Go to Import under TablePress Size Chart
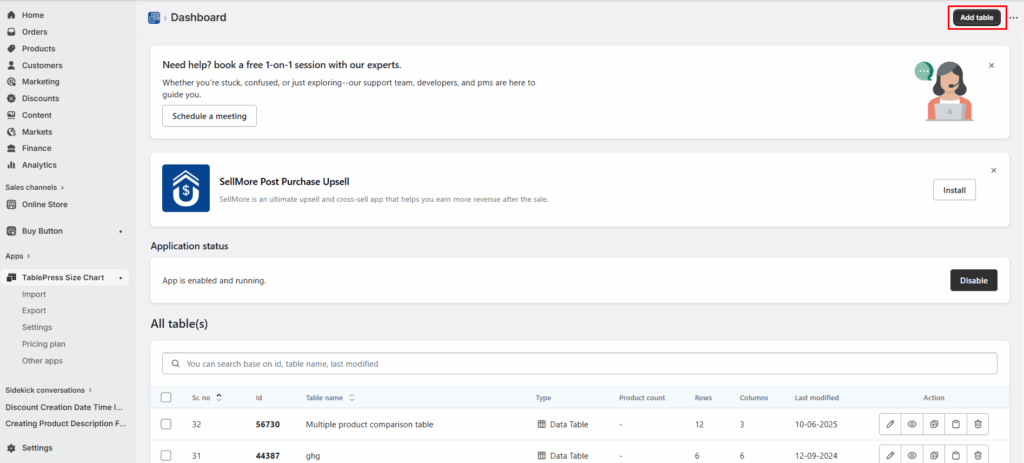The width and height of the screenshot is (1024, 463). click(x=34, y=294)
